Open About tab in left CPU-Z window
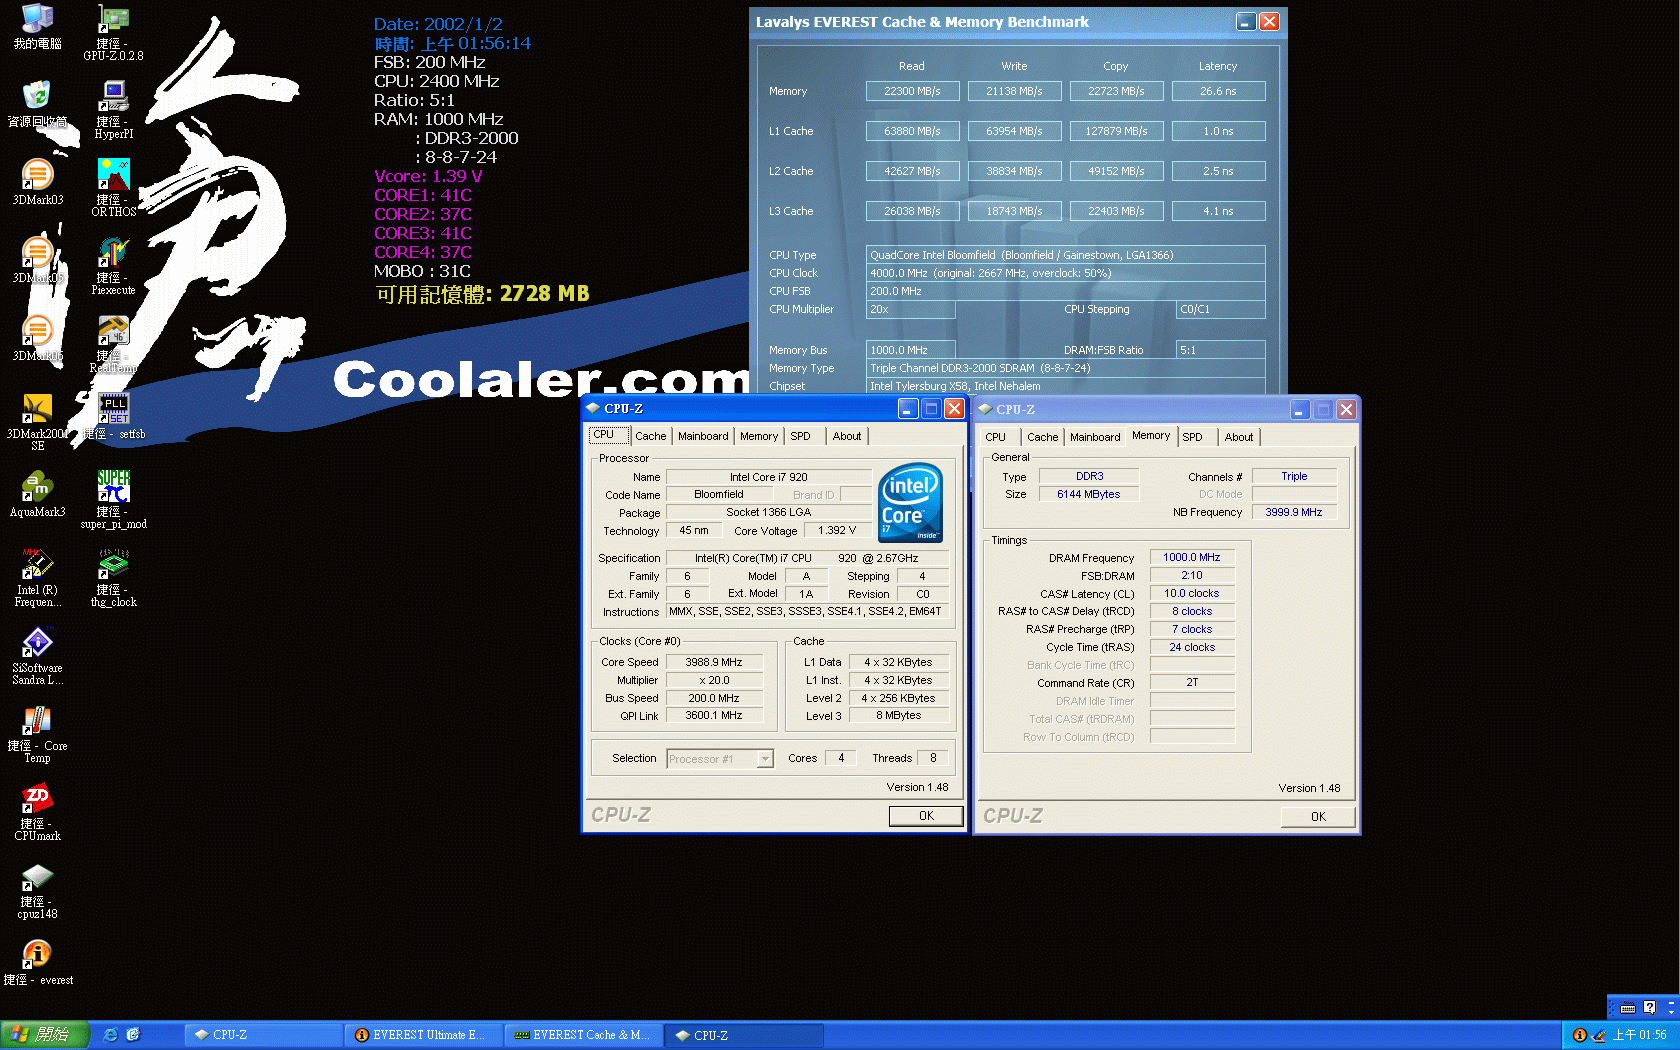The height and width of the screenshot is (1050, 1680). (x=847, y=436)
